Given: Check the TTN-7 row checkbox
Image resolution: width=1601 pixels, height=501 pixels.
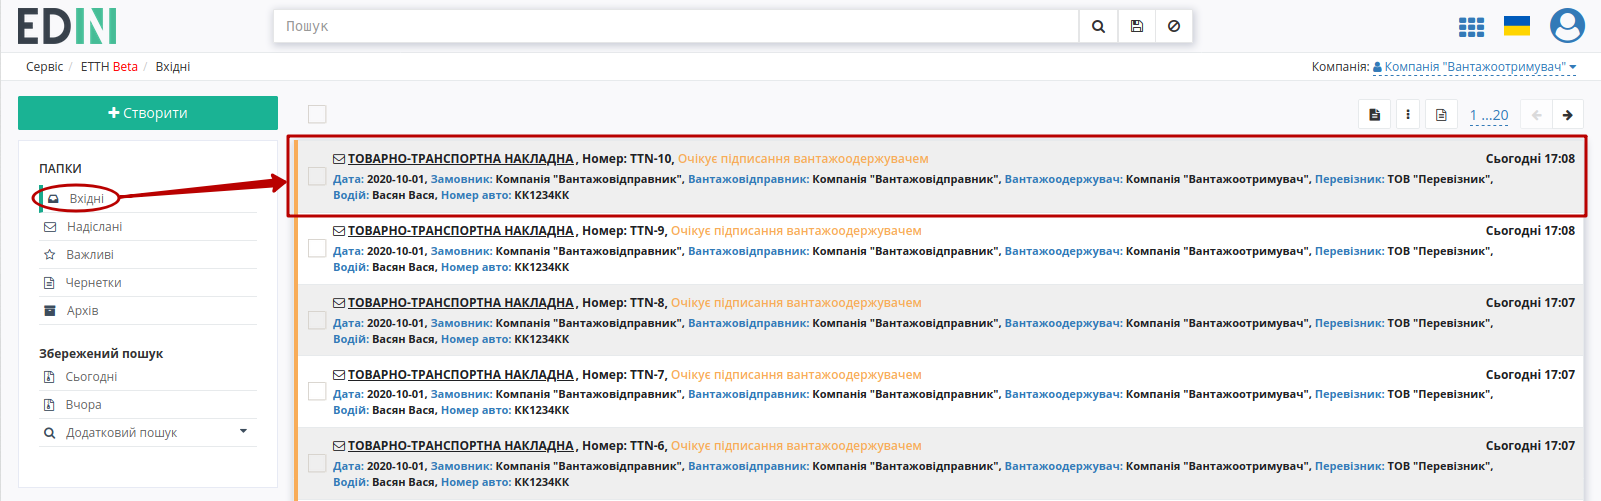Looking at the screenshot, I should [x=317, y=391].
